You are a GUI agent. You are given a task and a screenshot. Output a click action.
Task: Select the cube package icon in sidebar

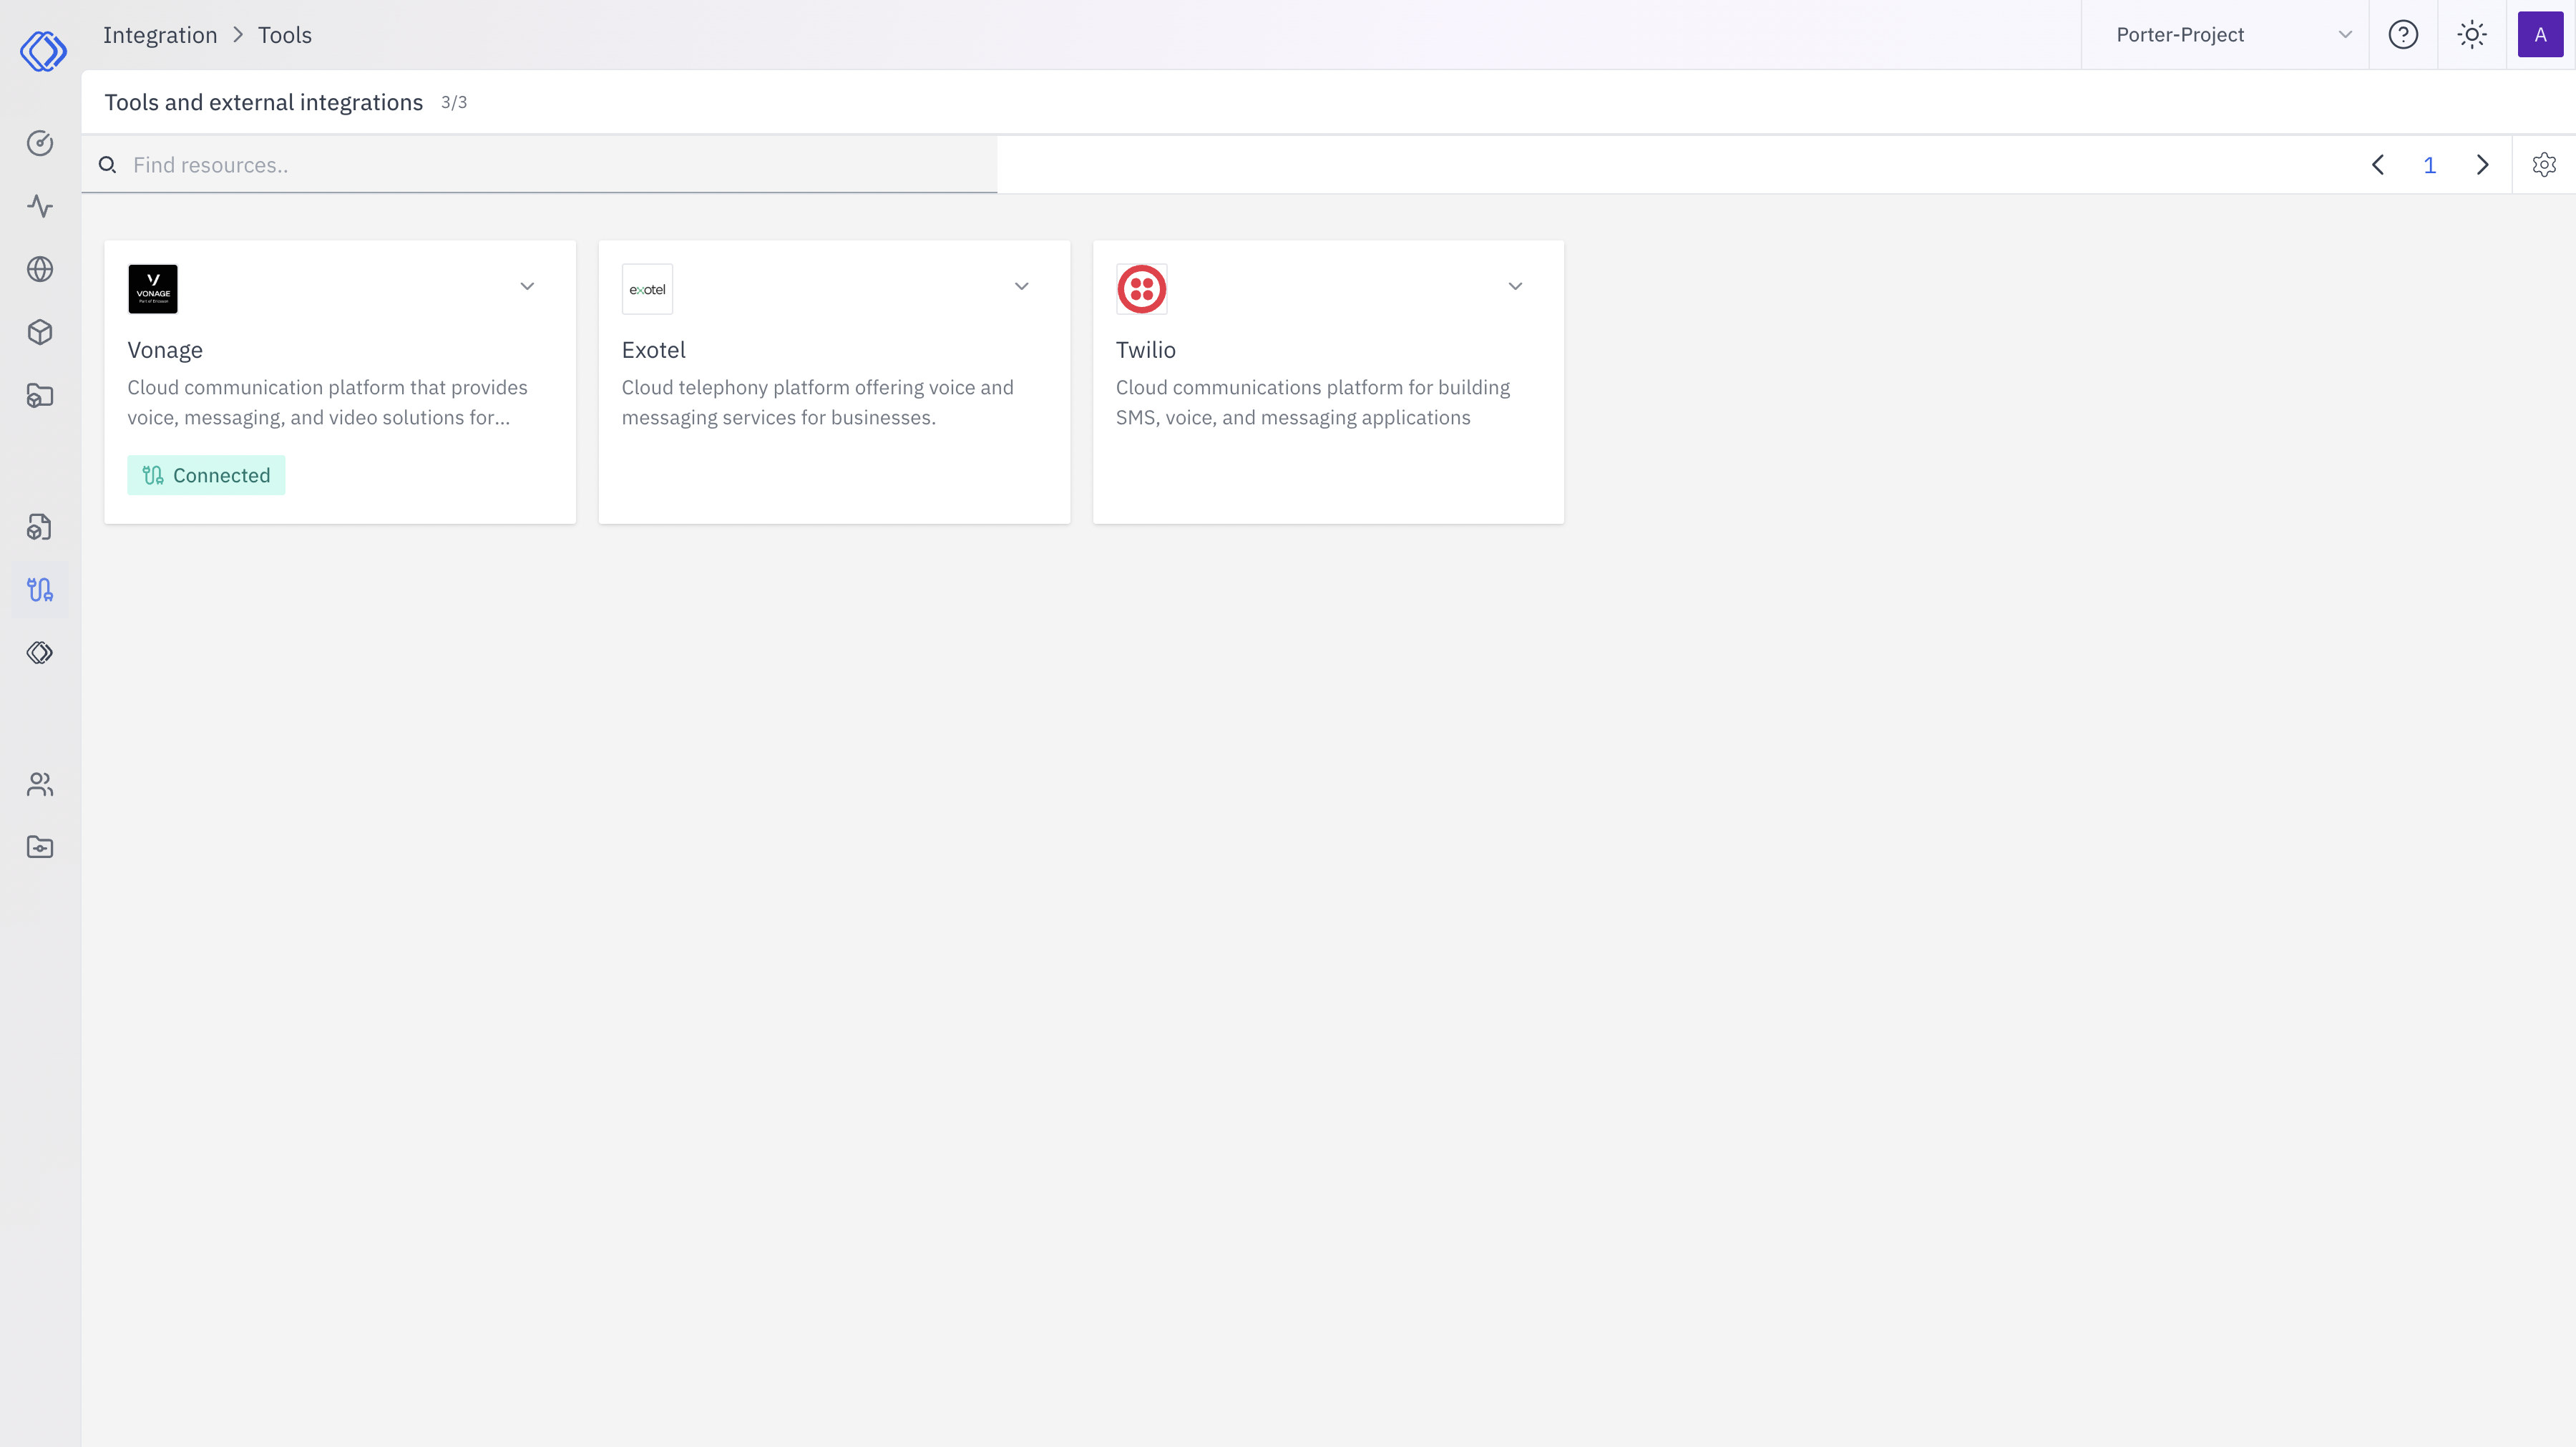pyautogui.click(x=40, y=332)
